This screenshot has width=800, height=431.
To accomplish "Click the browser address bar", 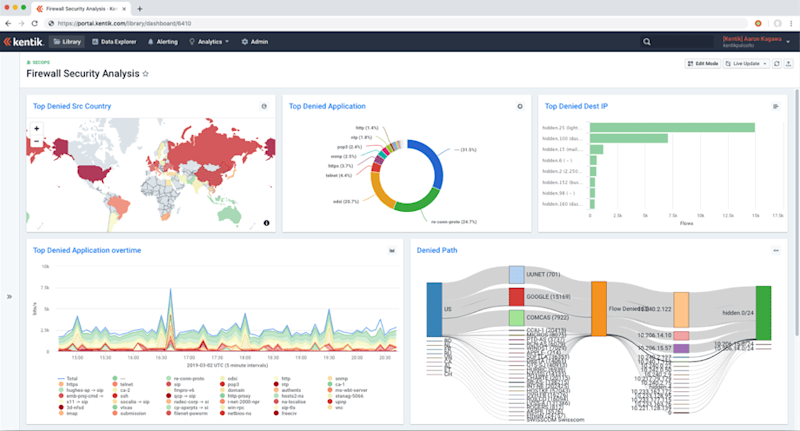I will [395, 23].
